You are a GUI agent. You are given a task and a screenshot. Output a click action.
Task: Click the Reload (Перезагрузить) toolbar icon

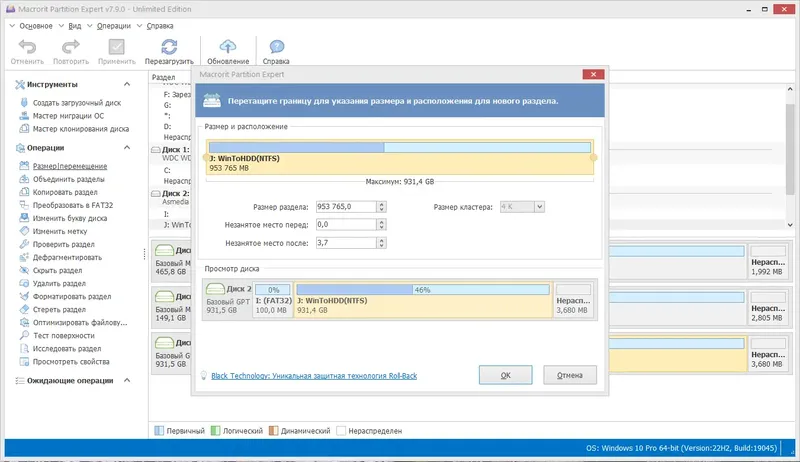(169, 47)
